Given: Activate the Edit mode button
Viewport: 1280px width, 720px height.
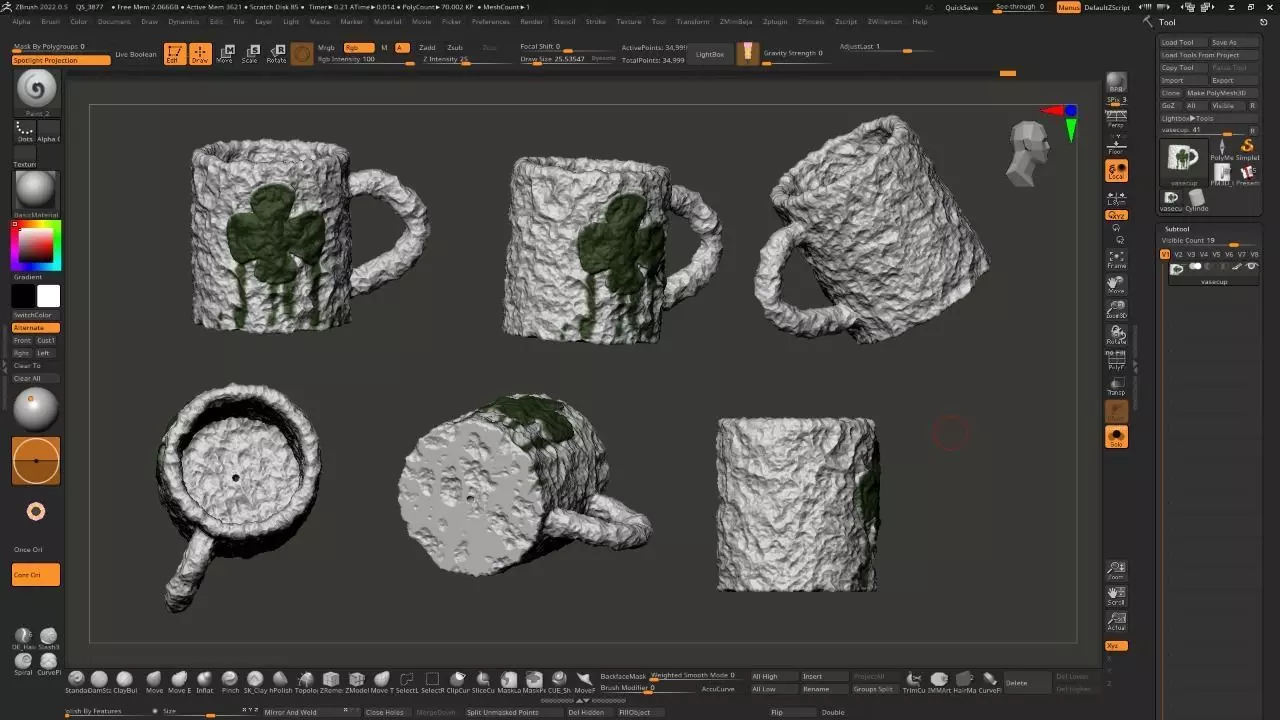Looking at the screenshot, I should coord(174,54).
